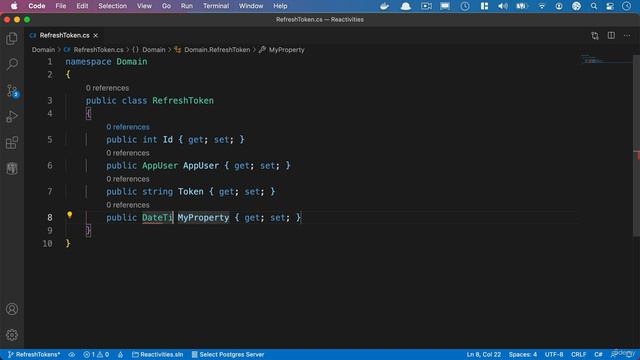Image resolution: width=640 pixels, height=360 pixels.
Task: Open the Manage gear settings menu
Action: click(12, 335)
